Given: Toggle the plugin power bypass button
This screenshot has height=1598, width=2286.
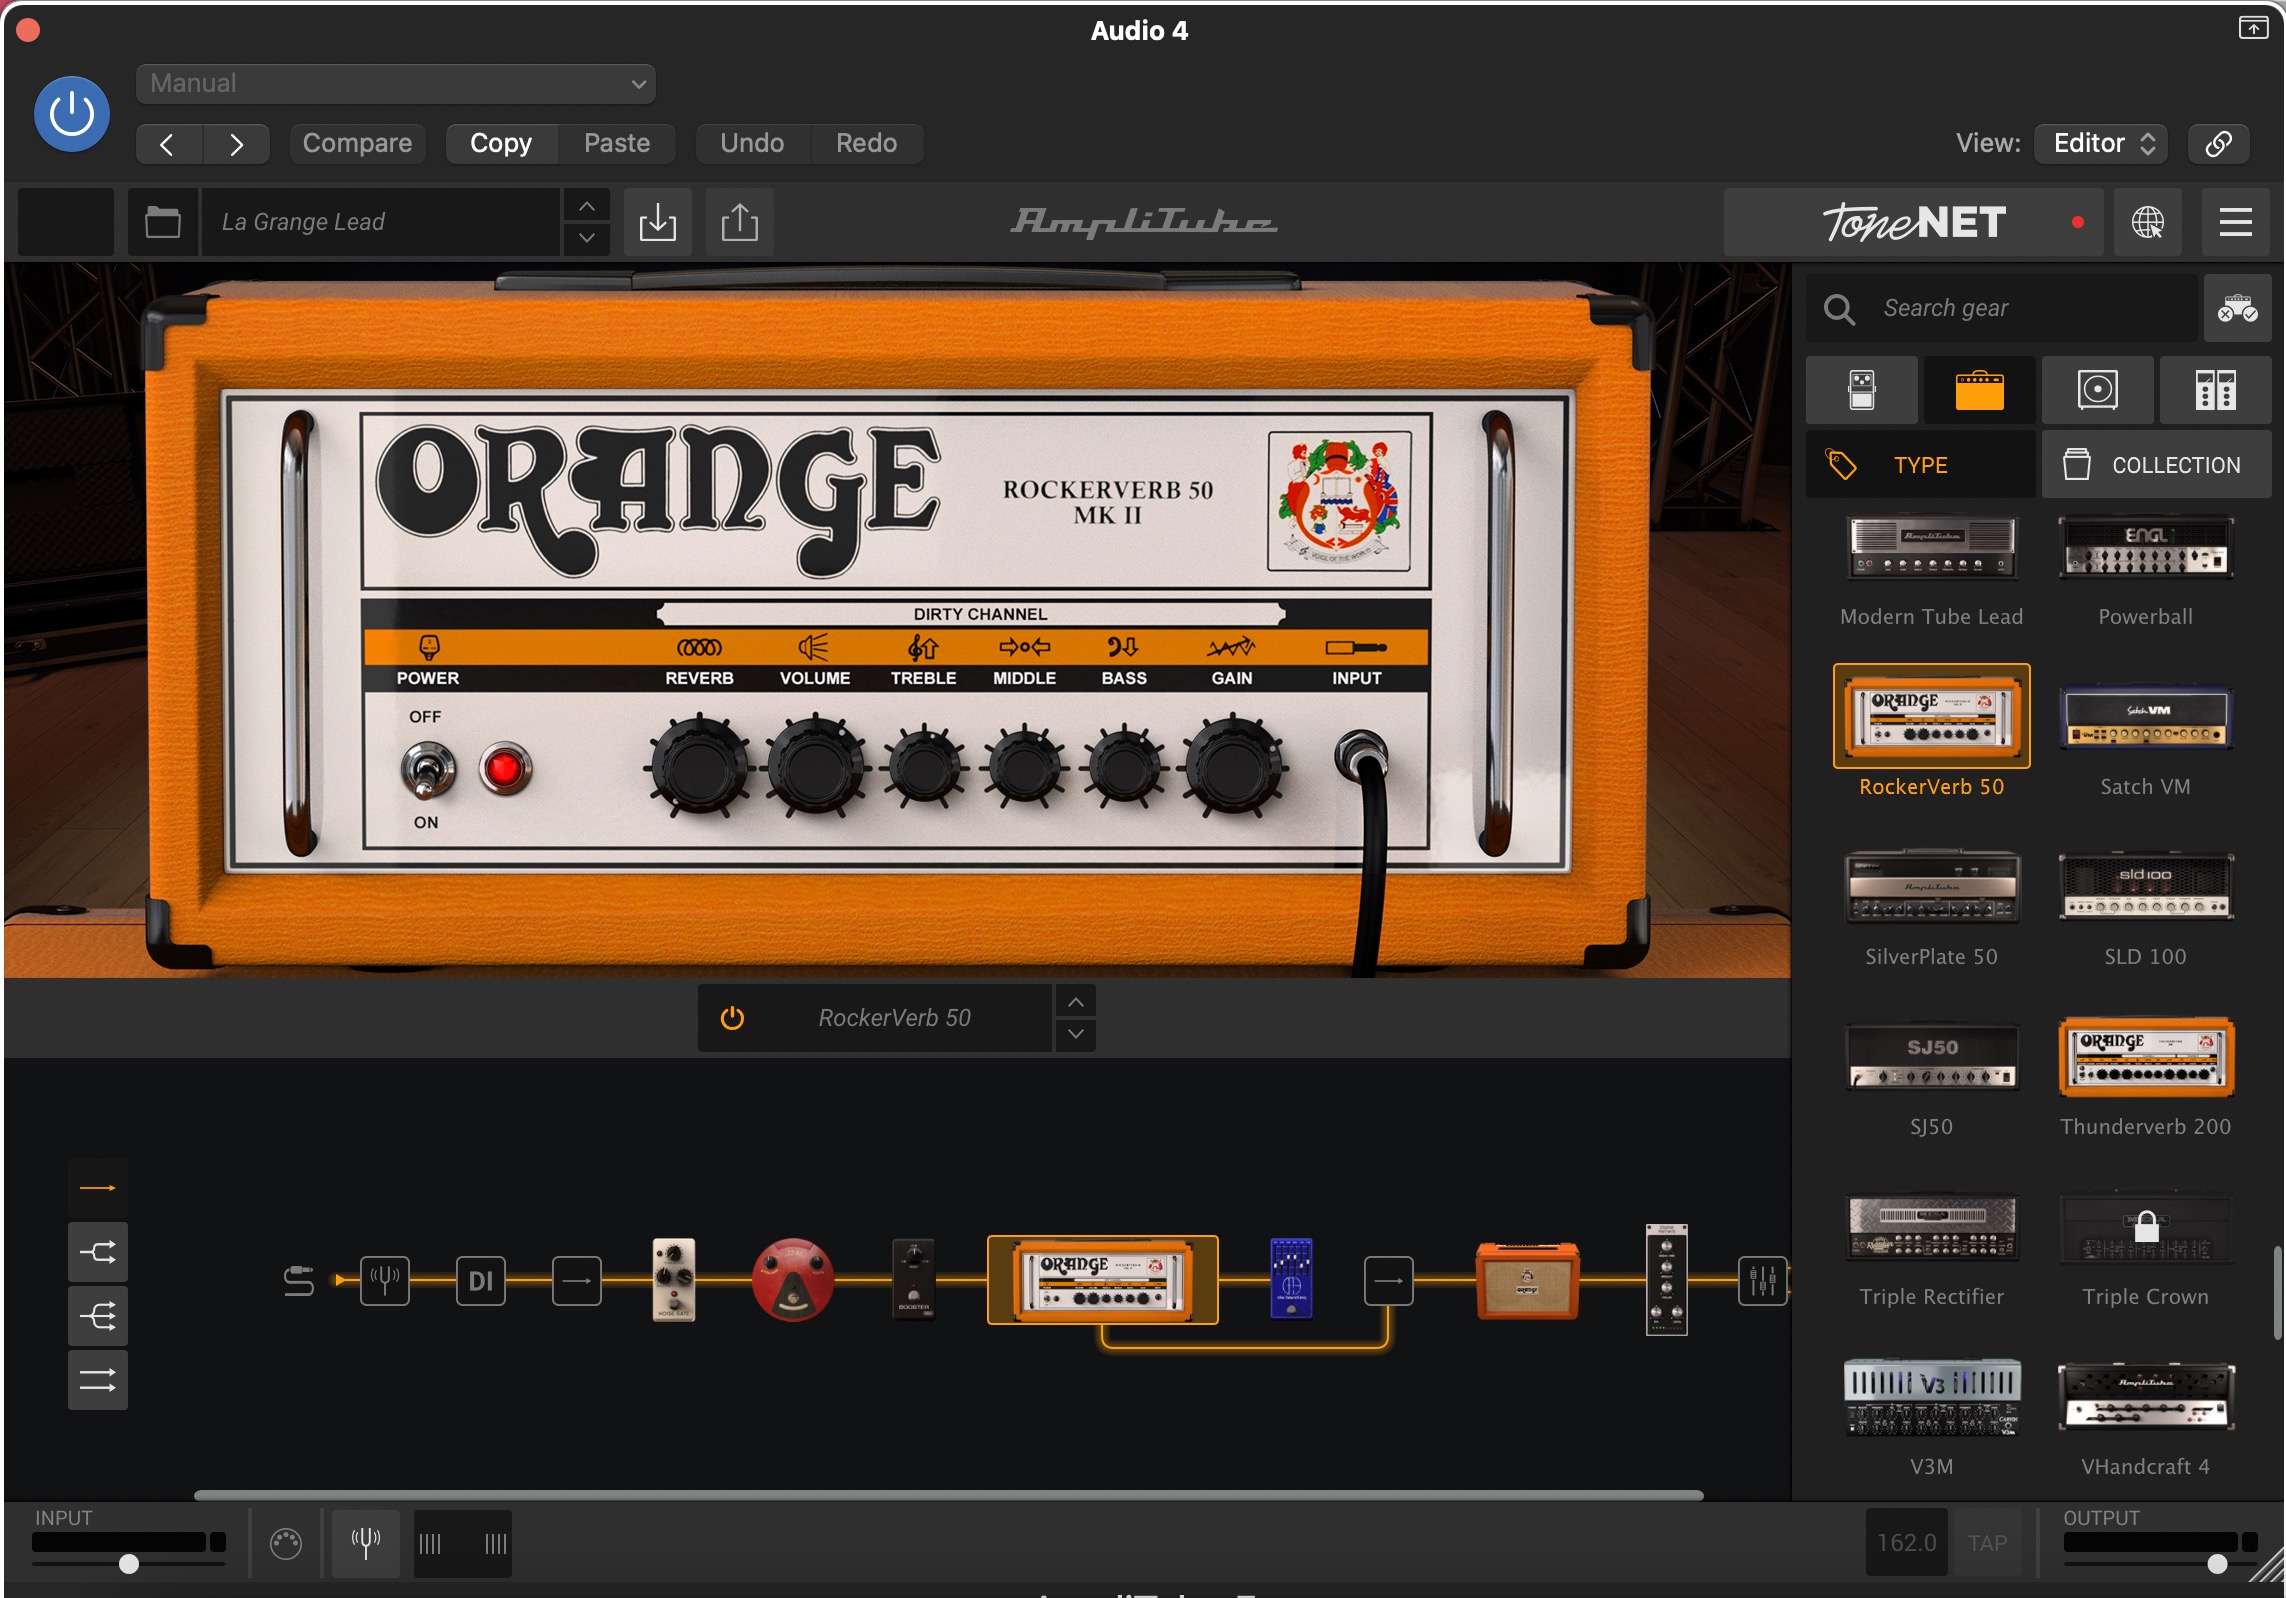Looking at the screenshot, I should 71,114.
